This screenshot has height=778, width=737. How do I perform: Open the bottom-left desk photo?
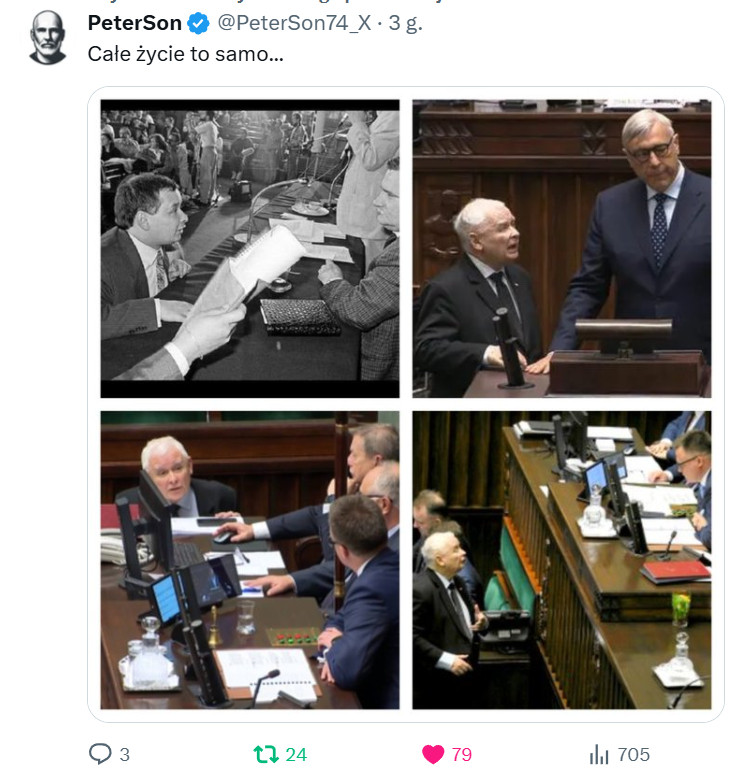250,560
